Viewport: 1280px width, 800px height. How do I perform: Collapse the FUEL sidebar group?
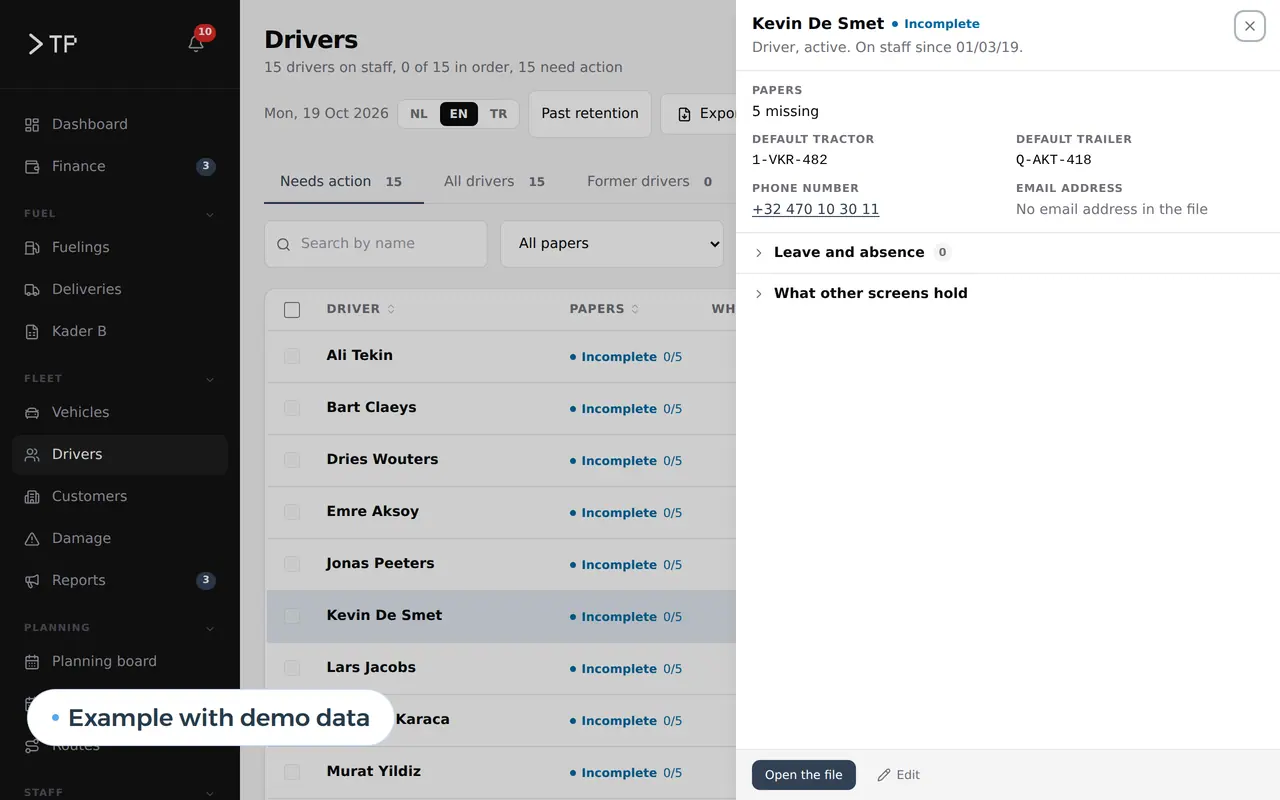[x=210, y=214]
